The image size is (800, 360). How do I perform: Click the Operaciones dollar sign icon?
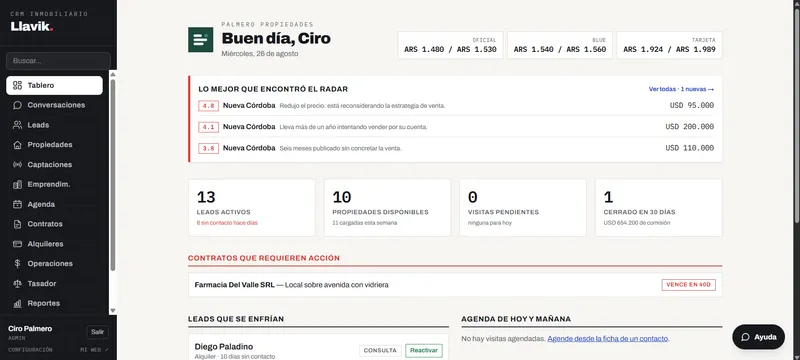pos(17,264)
